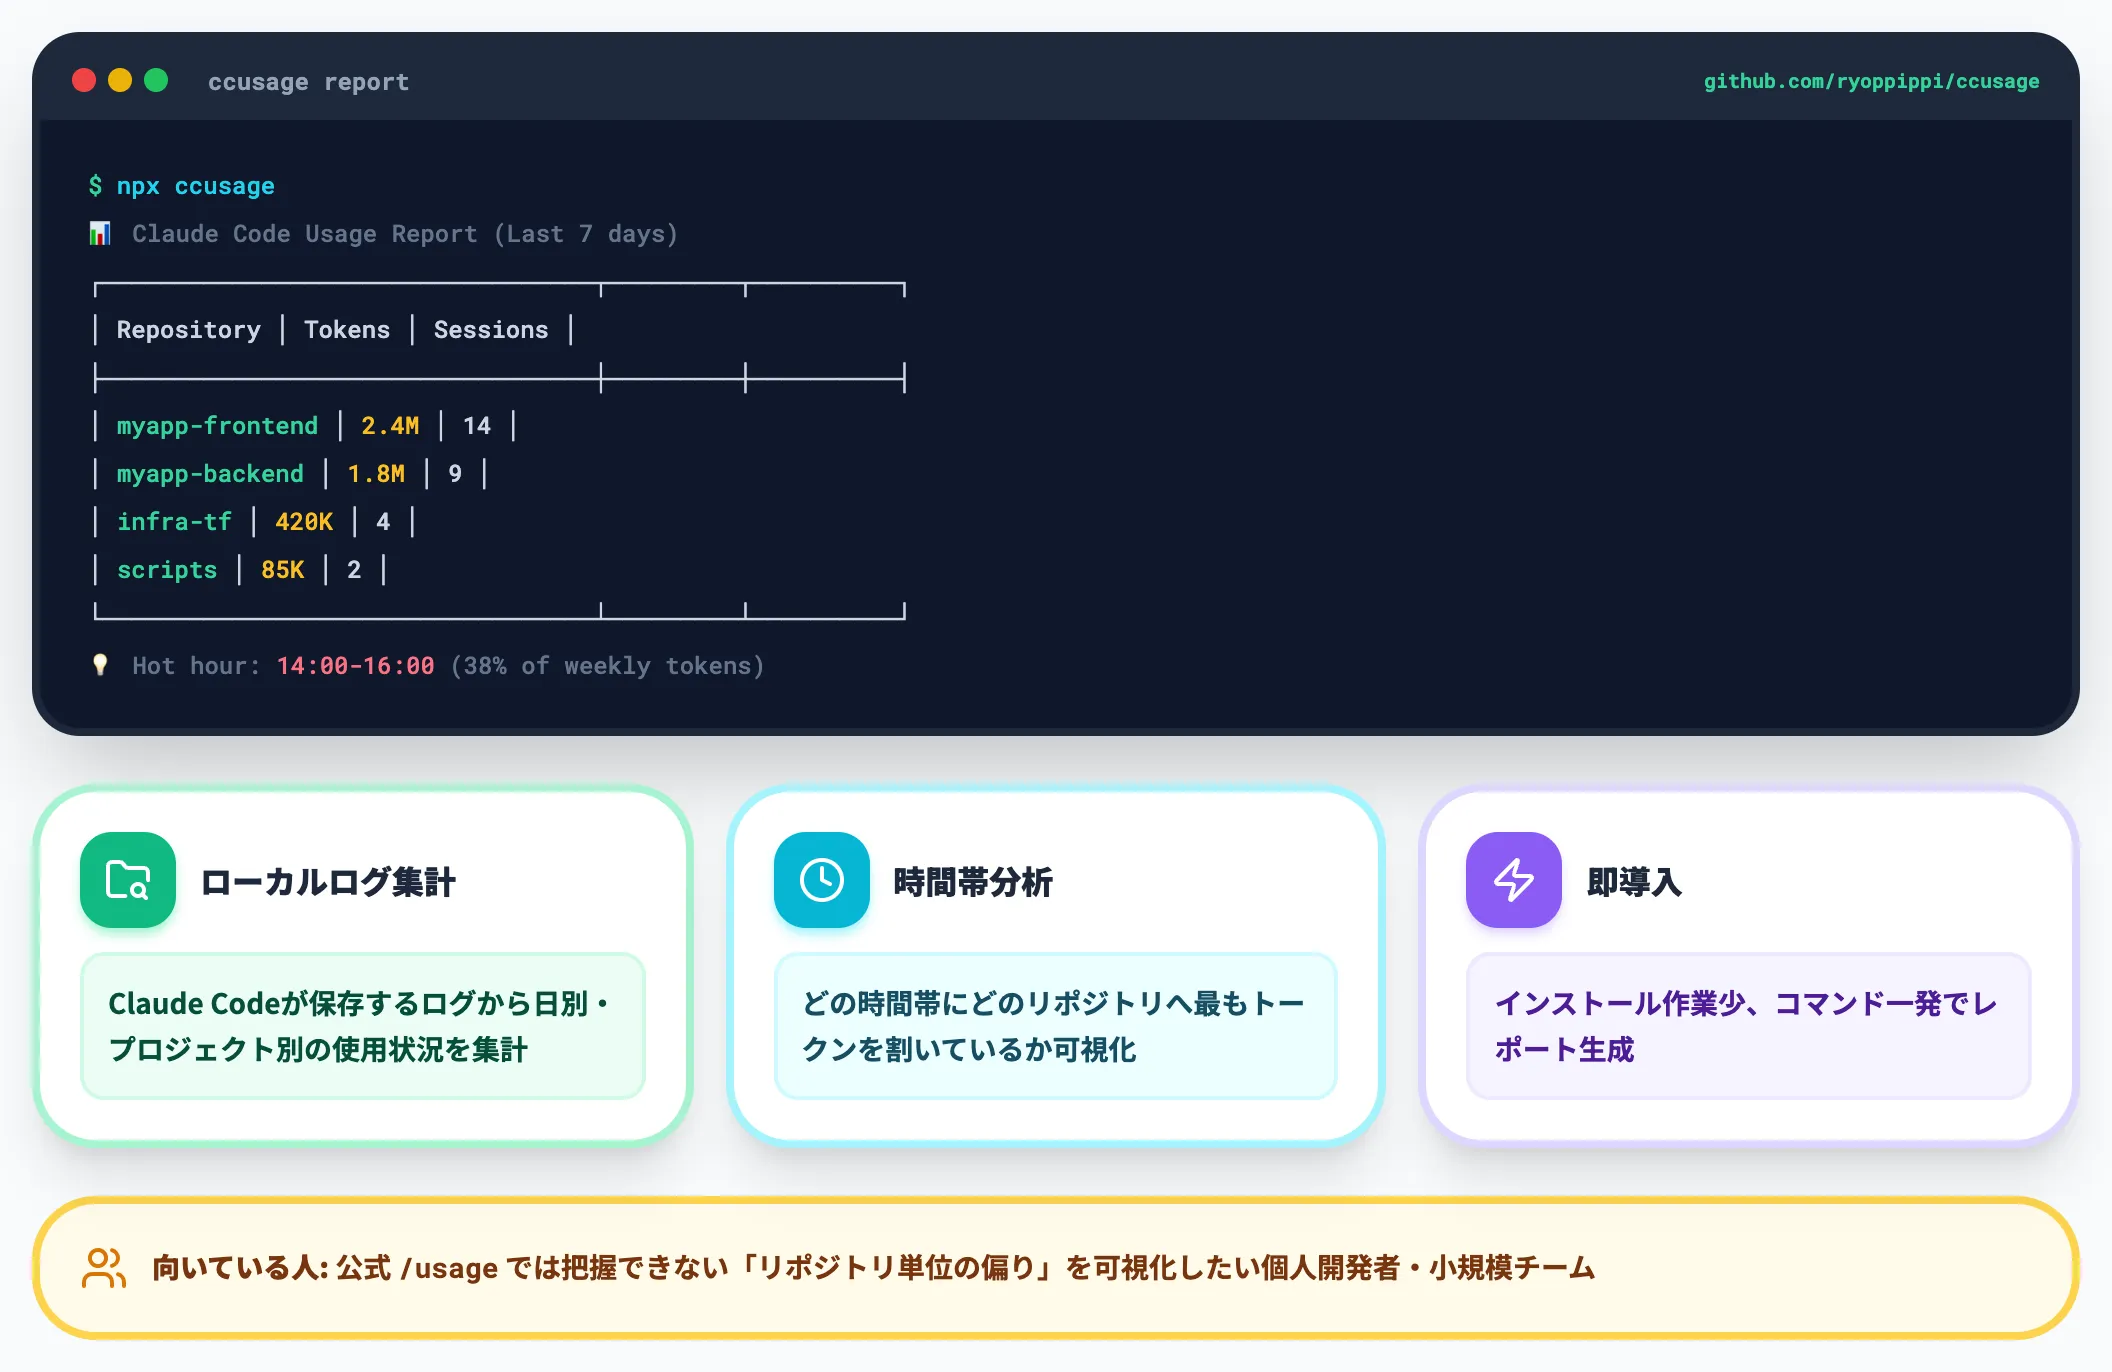
Task: Click the cyan clock icon
Action: pyautogui.click(x=822, y=880)
